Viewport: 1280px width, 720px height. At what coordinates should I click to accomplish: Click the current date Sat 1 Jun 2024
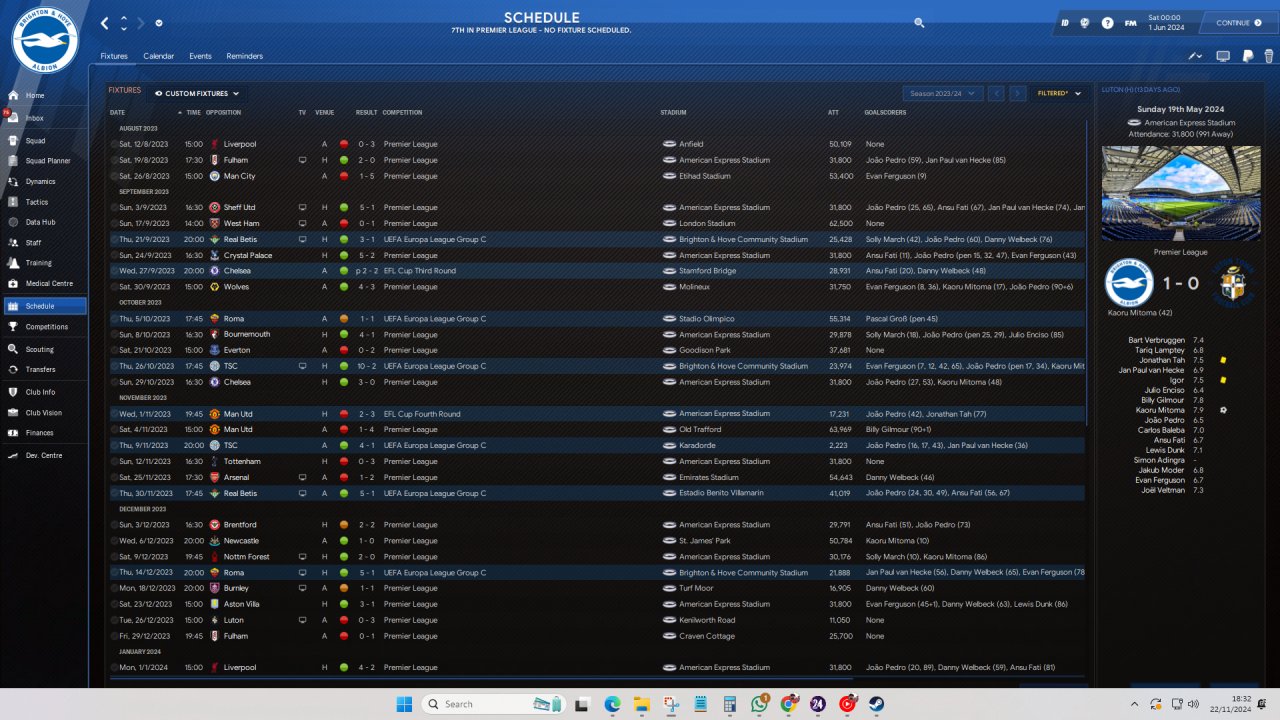pos(1165,22)
